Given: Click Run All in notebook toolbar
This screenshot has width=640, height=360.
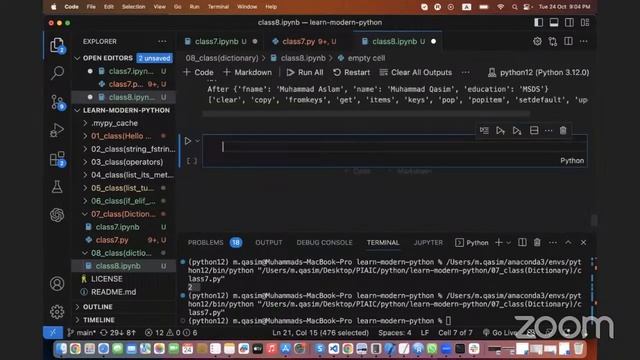Looking at the screenshot, I should tap(305, 72).
